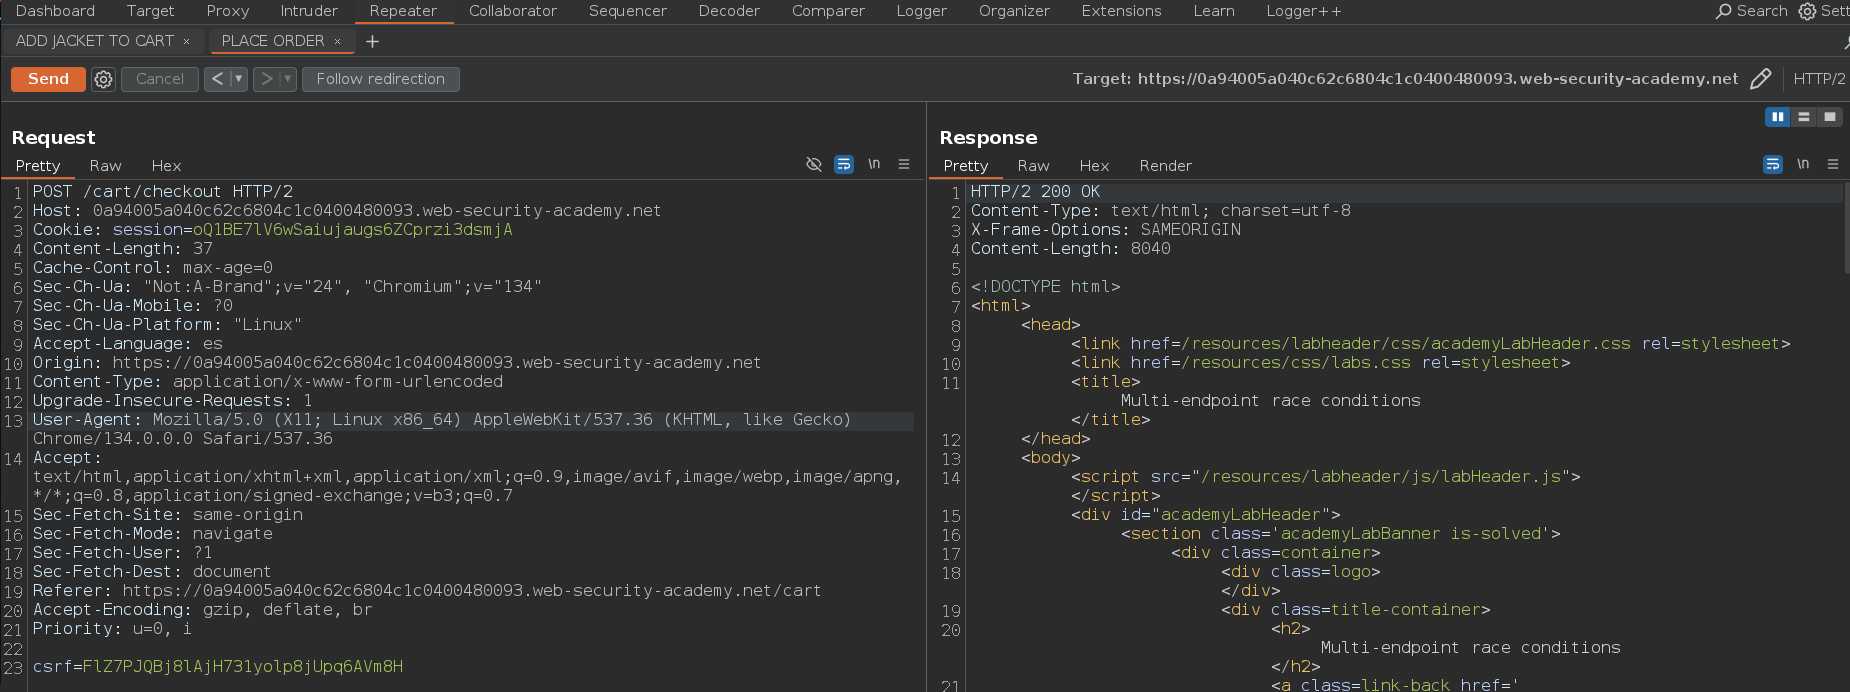The width and height of the screenshot is (1850, 692).
Task: Click Follow redirection button
Action: (x=381, y=79)
